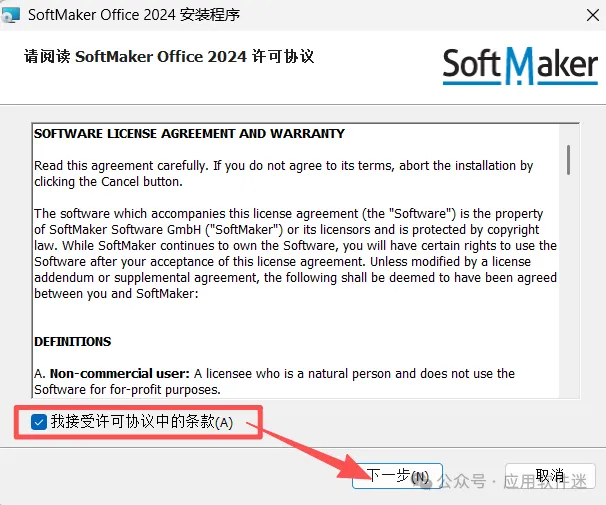Click the blue M in the SoftMaker logo
This screenshot has width=606, height=505.
point(520,66)
